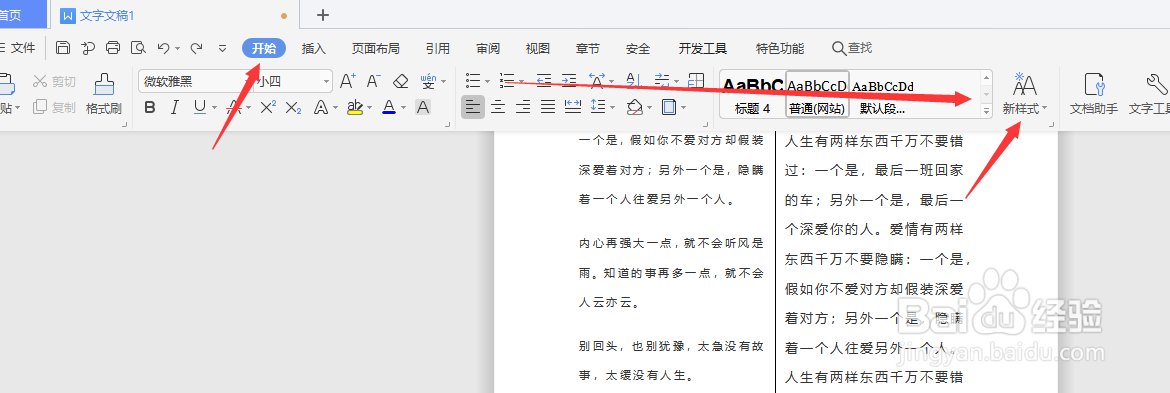Screen dimensions: 1170x393
Task: Click the Format Painter (格式刷) brush
Action: click(104, 94)
